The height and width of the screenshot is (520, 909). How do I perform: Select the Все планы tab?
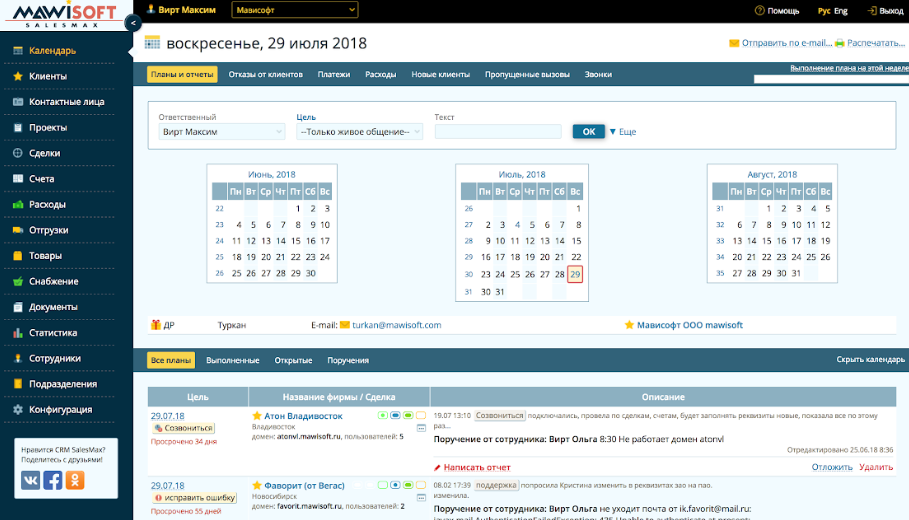pyautogui.click(x=171, y=360)
